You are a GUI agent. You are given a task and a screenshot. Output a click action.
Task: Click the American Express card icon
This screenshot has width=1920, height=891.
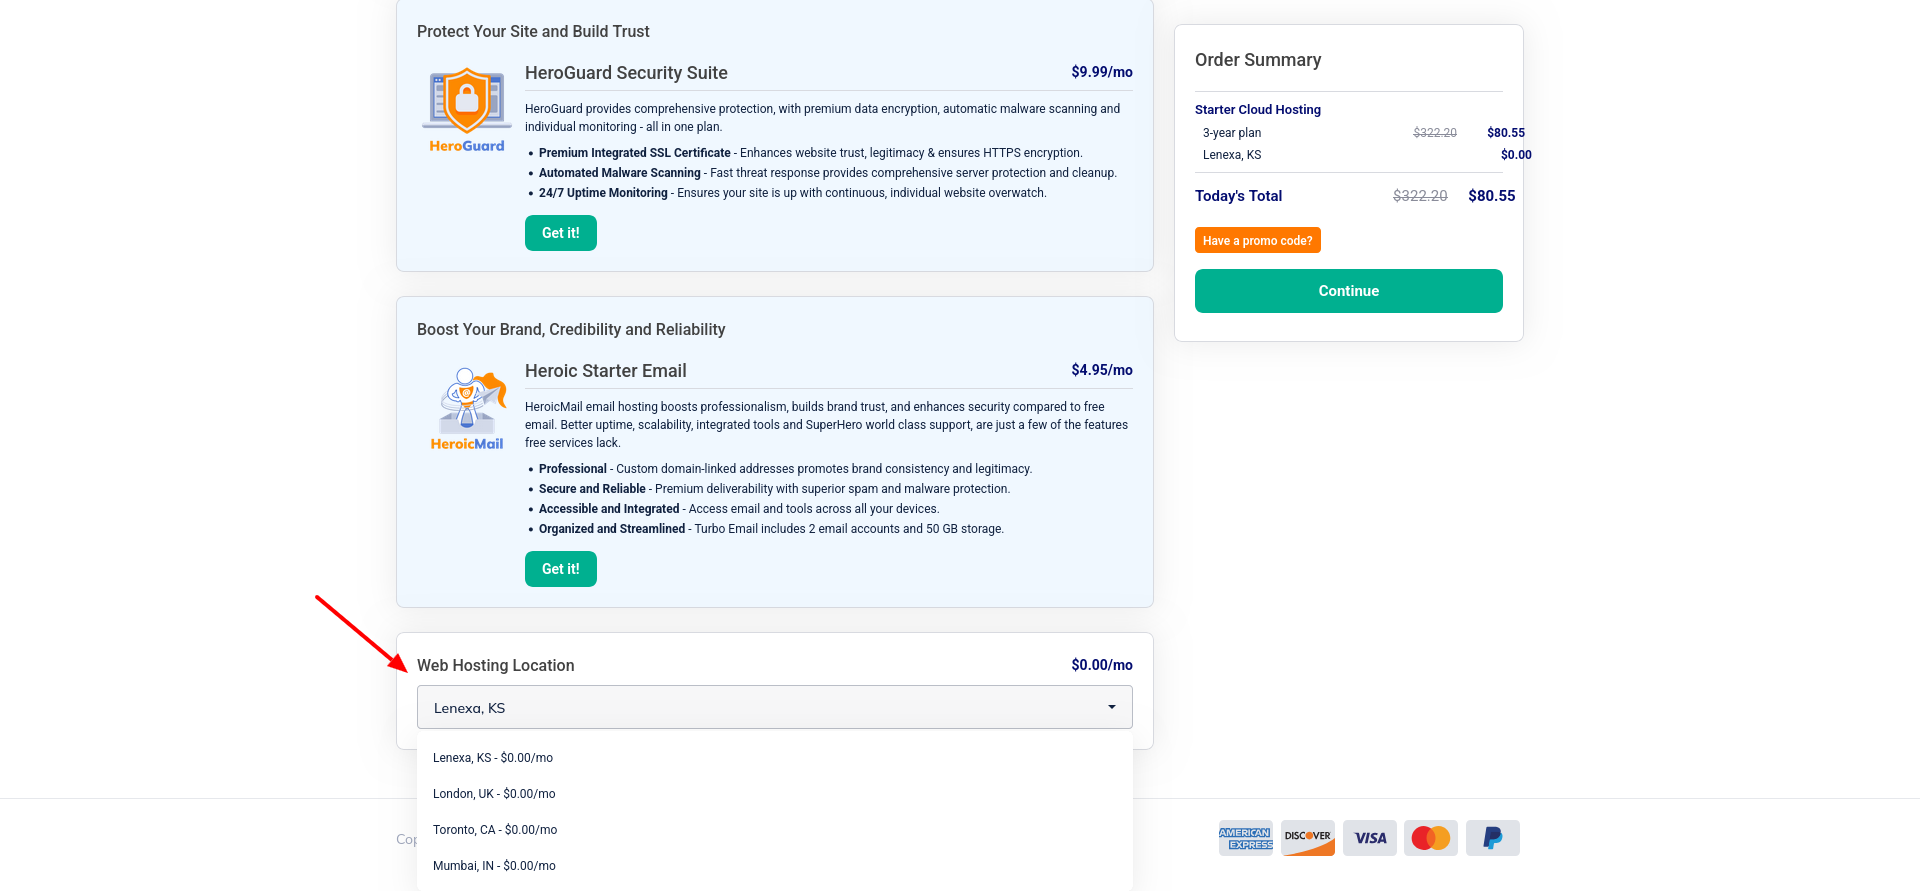[1245, 838]
